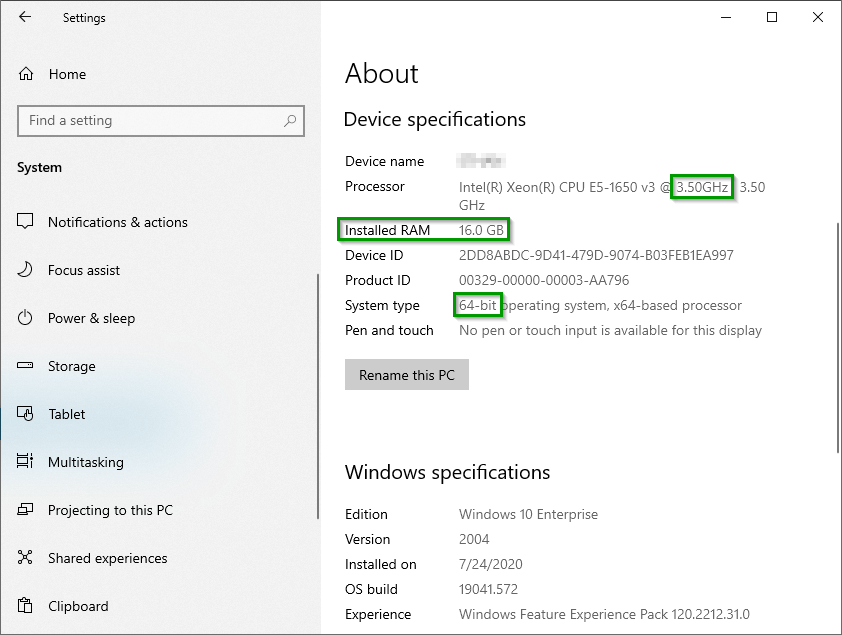Type in the Find a setting box
Screen dimensions: 842x635
click(x=150, y=121)
